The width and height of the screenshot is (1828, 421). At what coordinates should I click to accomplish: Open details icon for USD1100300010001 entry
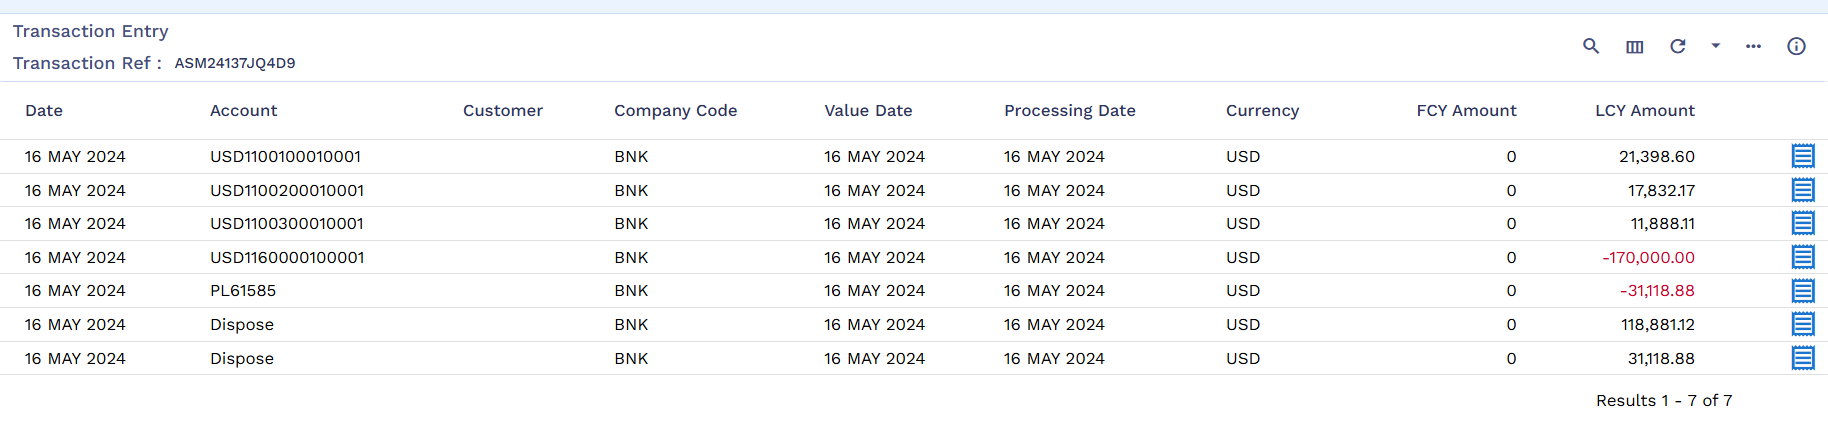point(1803,223)
